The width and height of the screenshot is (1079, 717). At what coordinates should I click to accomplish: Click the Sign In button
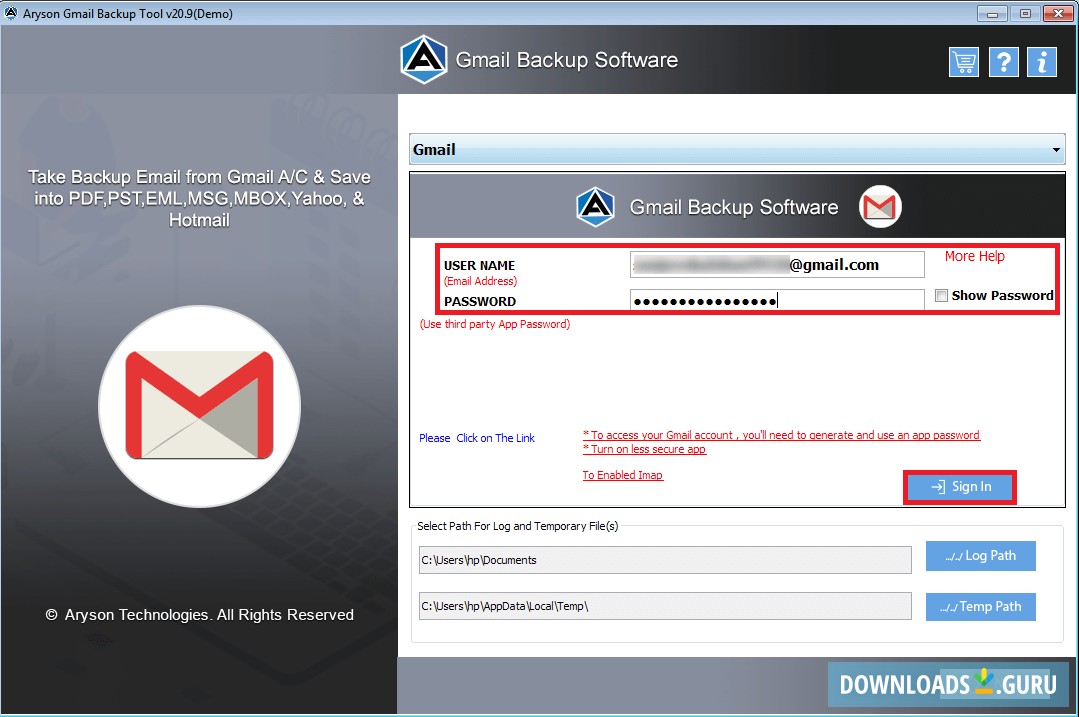click(959, 486)
